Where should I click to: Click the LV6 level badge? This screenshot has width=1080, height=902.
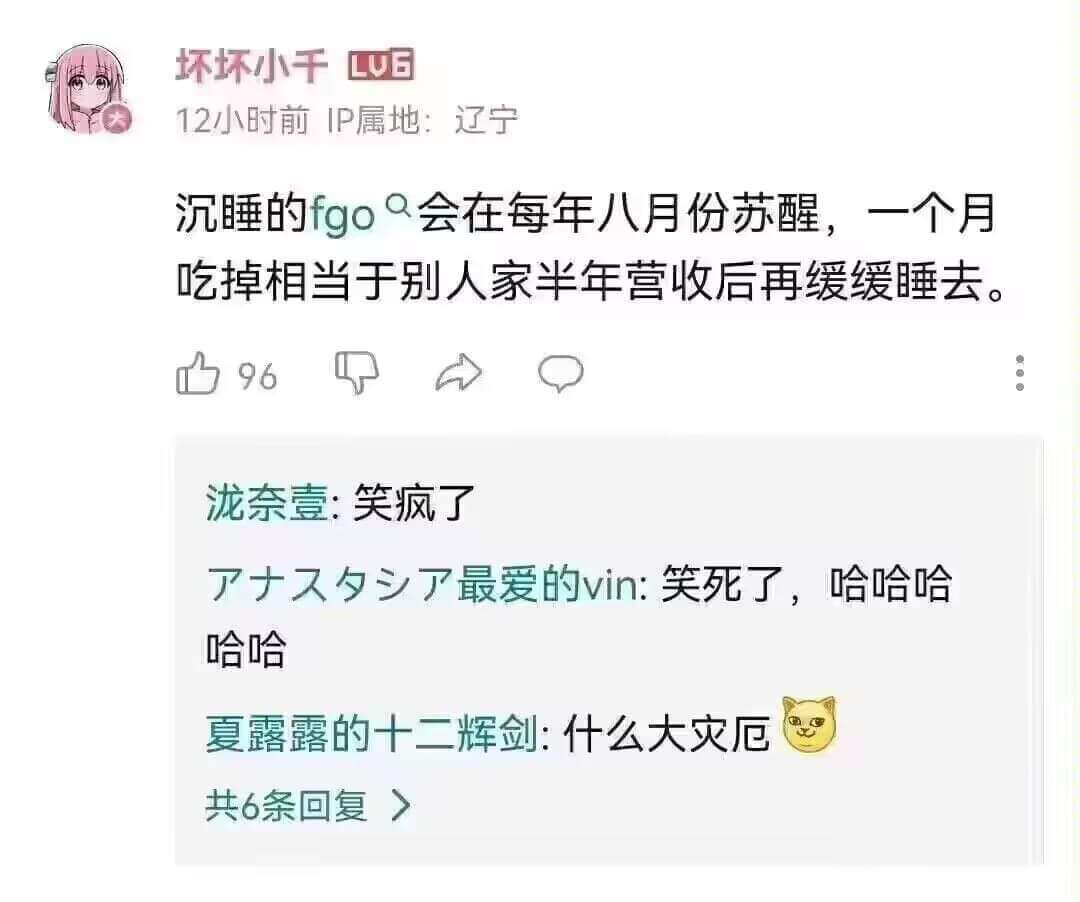(x=379, y=67)
